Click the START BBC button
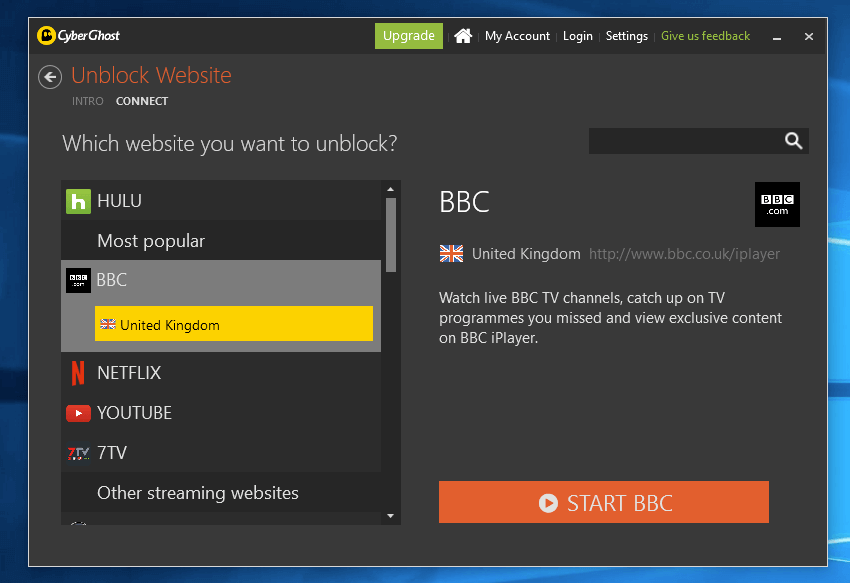The height and width of the screenshot is (583, 850). 603,502
